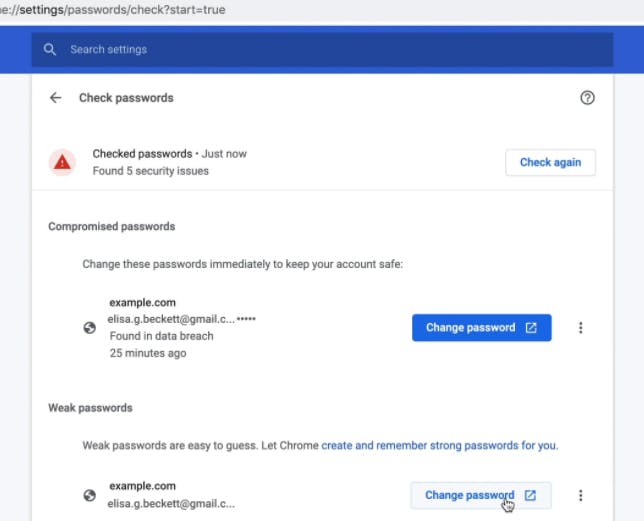Go back using the arrow beside Check passwords

coord(56,98)
